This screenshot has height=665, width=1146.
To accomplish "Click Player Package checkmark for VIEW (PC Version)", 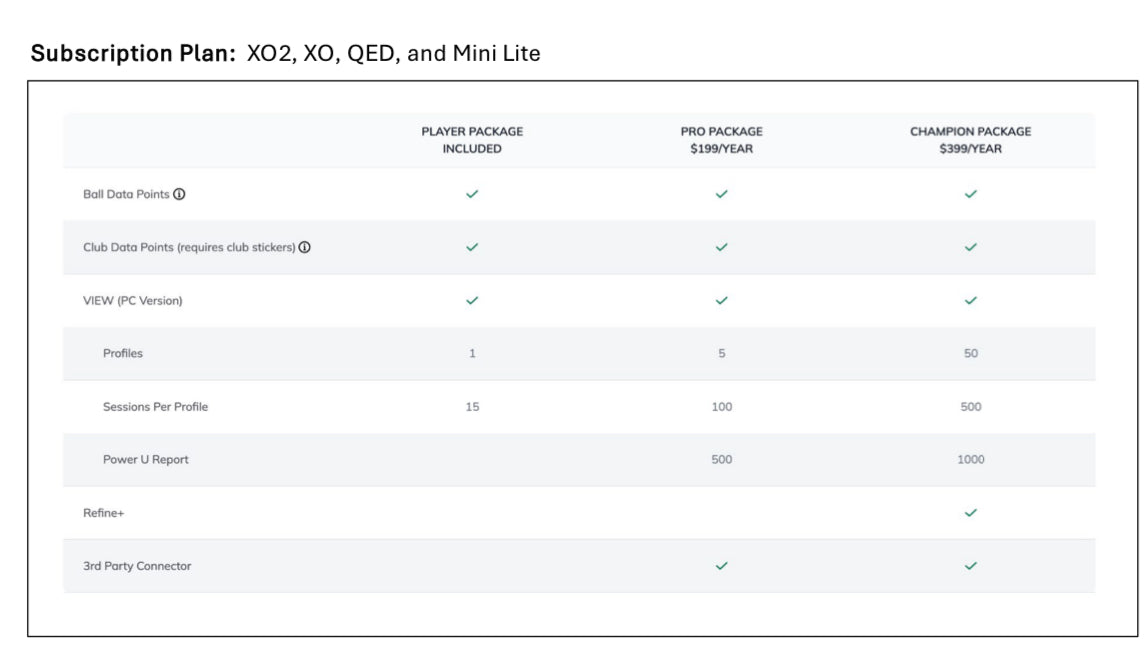I will click(472, 300).
